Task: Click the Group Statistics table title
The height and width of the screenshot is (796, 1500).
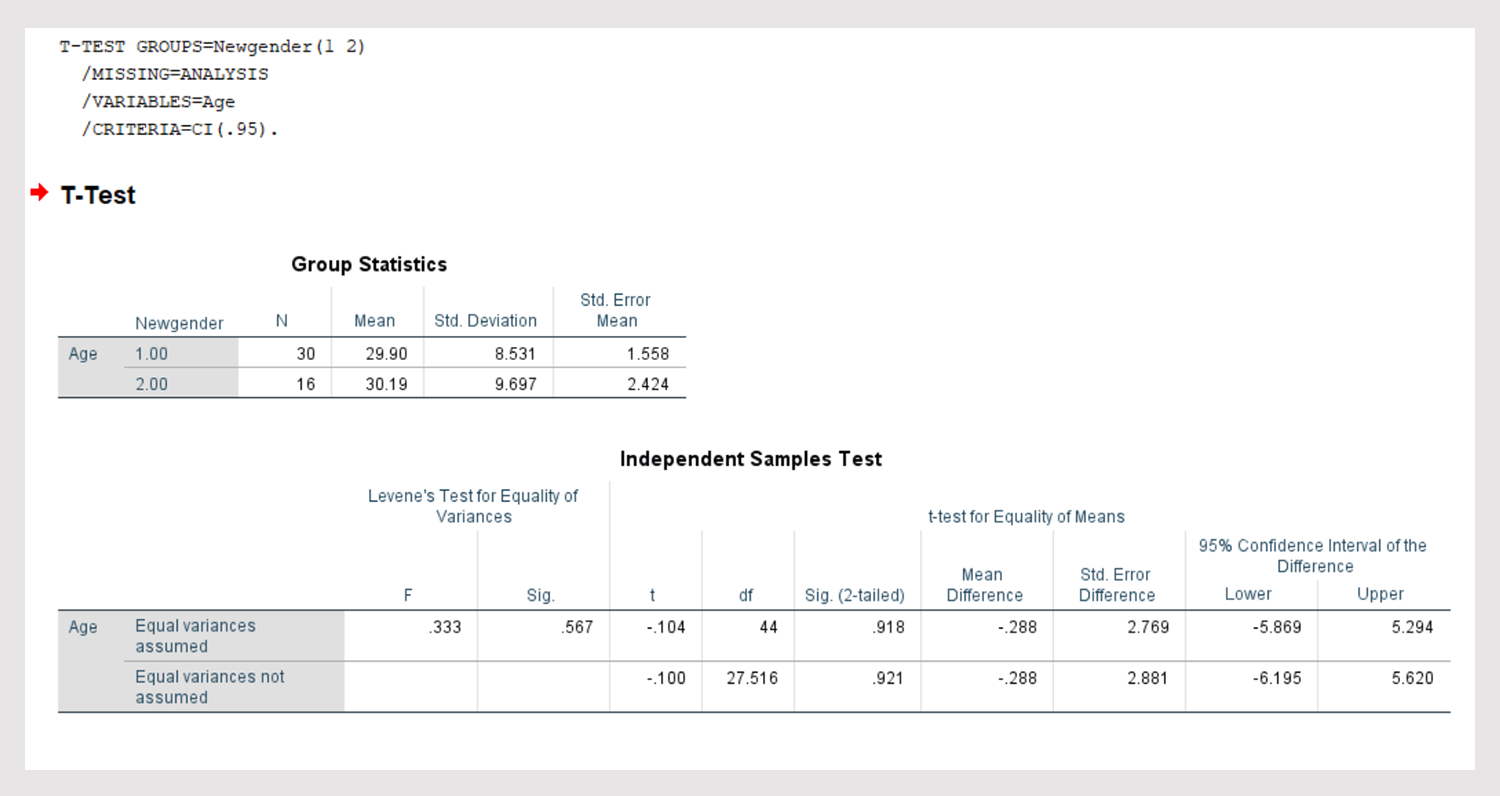Action: tap(369, 265)
